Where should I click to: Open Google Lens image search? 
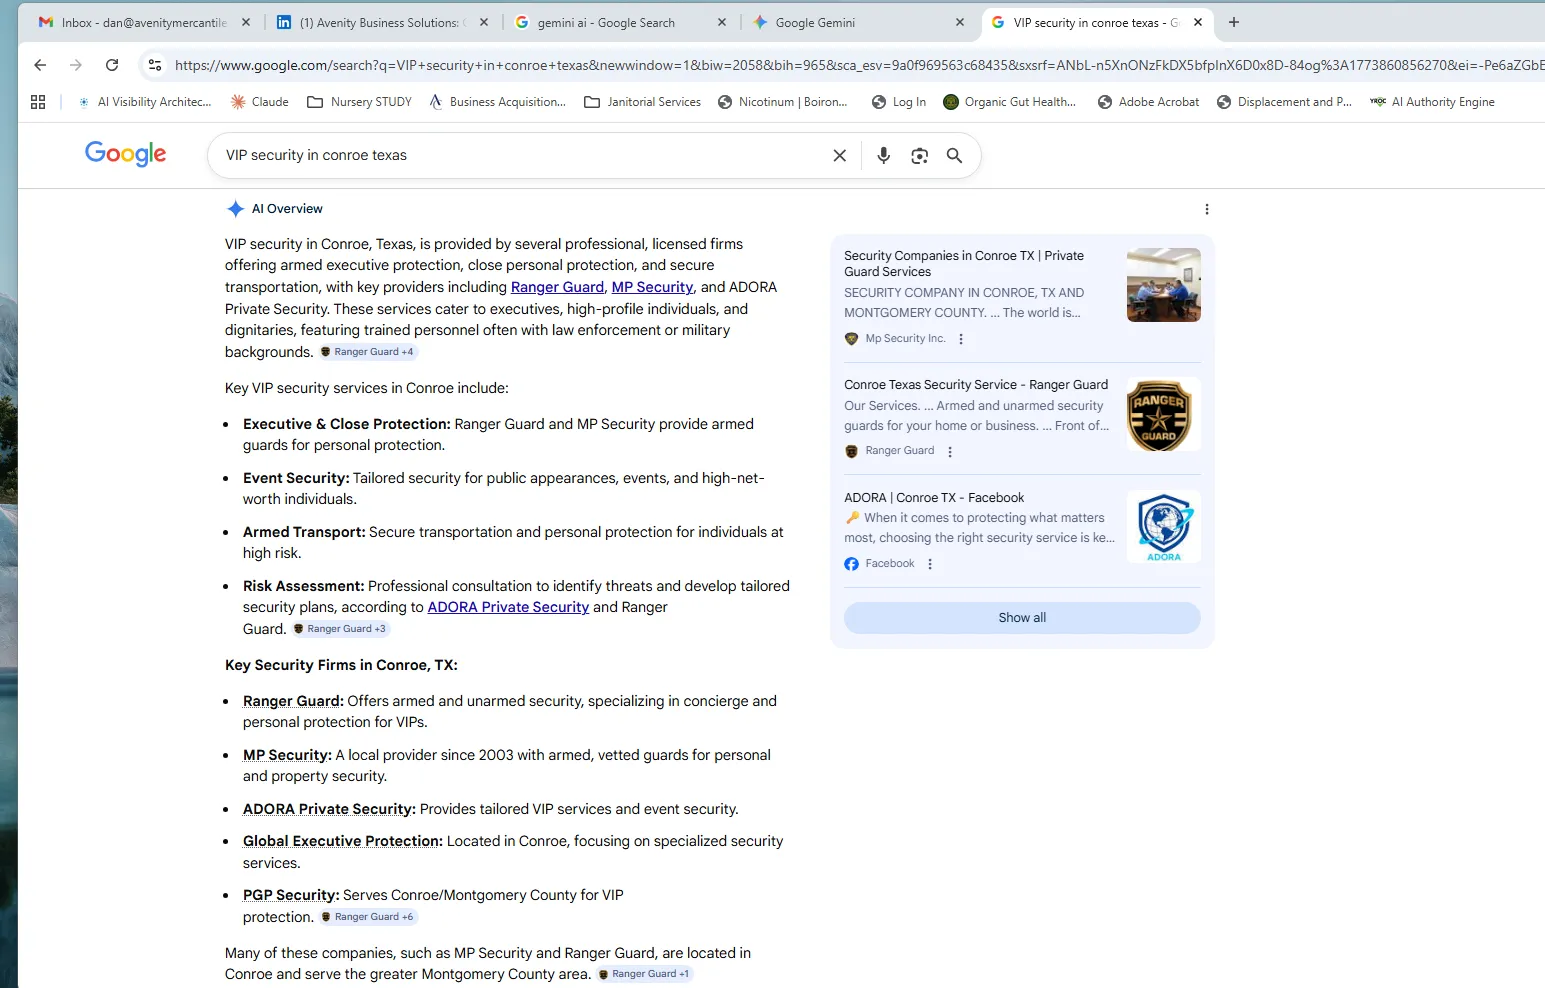[919, 155]
